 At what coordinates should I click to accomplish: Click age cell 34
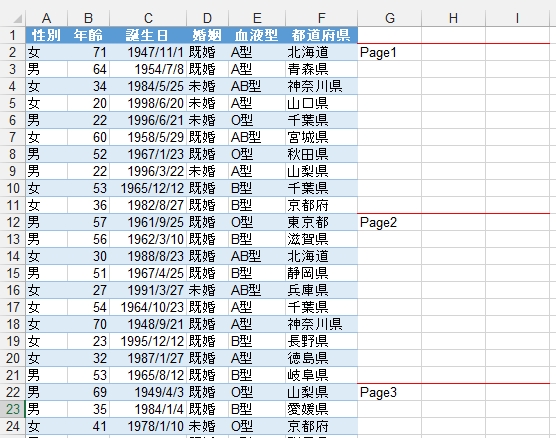coord(88,86)
